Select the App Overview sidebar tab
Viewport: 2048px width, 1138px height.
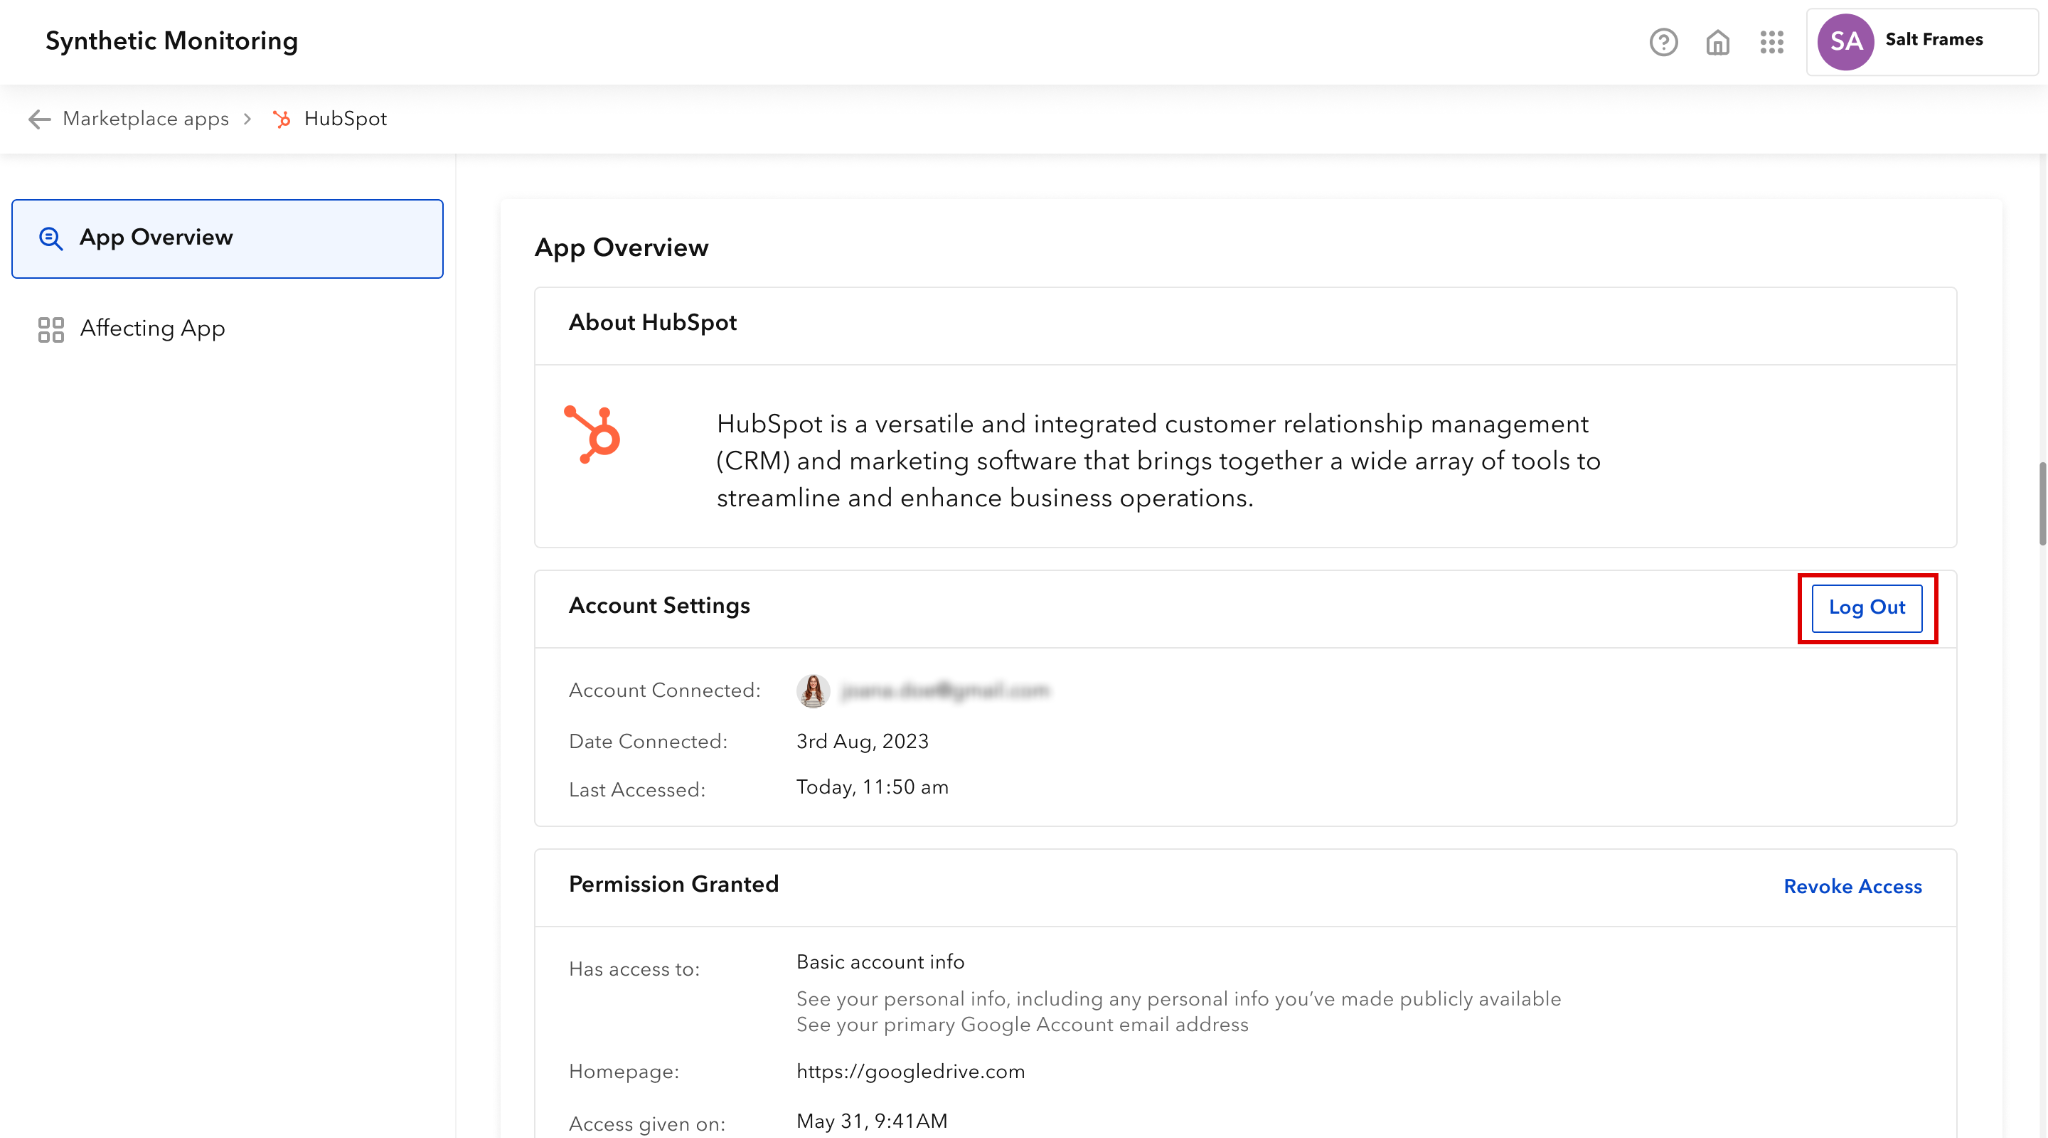coord(227,238)
